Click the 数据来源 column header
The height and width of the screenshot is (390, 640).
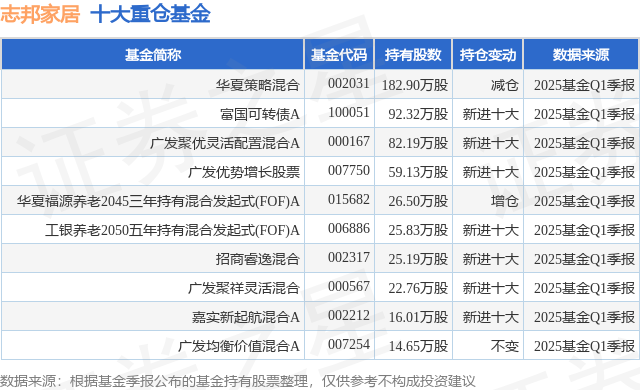581,55
